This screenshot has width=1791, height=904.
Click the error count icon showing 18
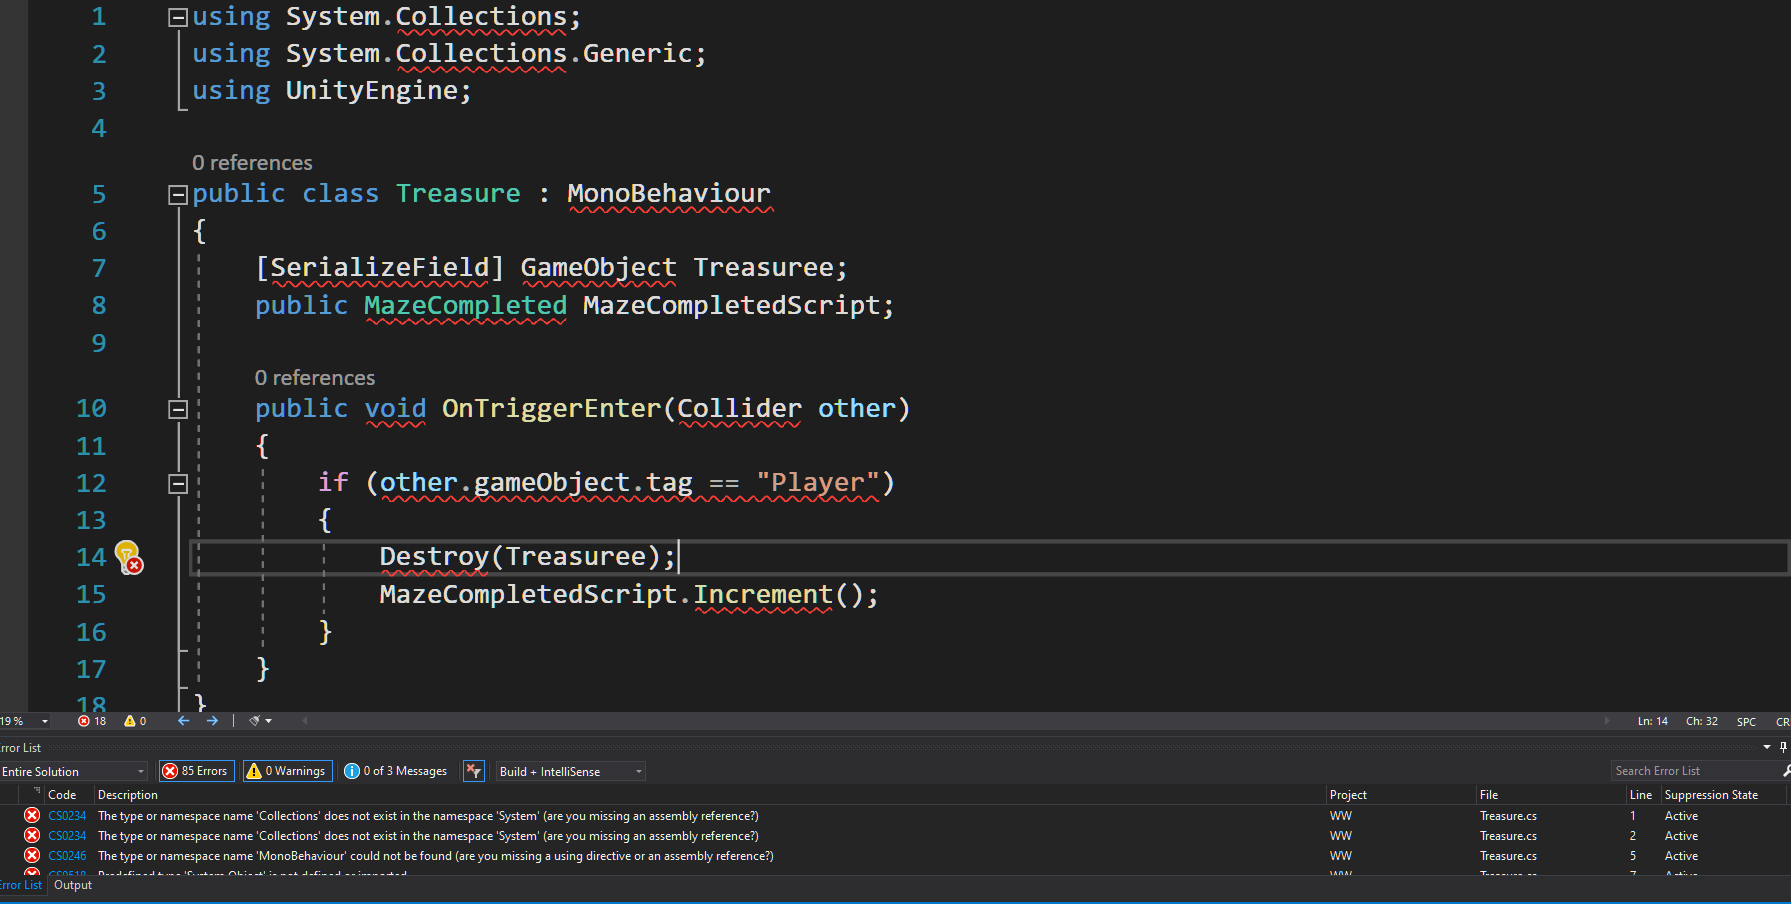85,721
